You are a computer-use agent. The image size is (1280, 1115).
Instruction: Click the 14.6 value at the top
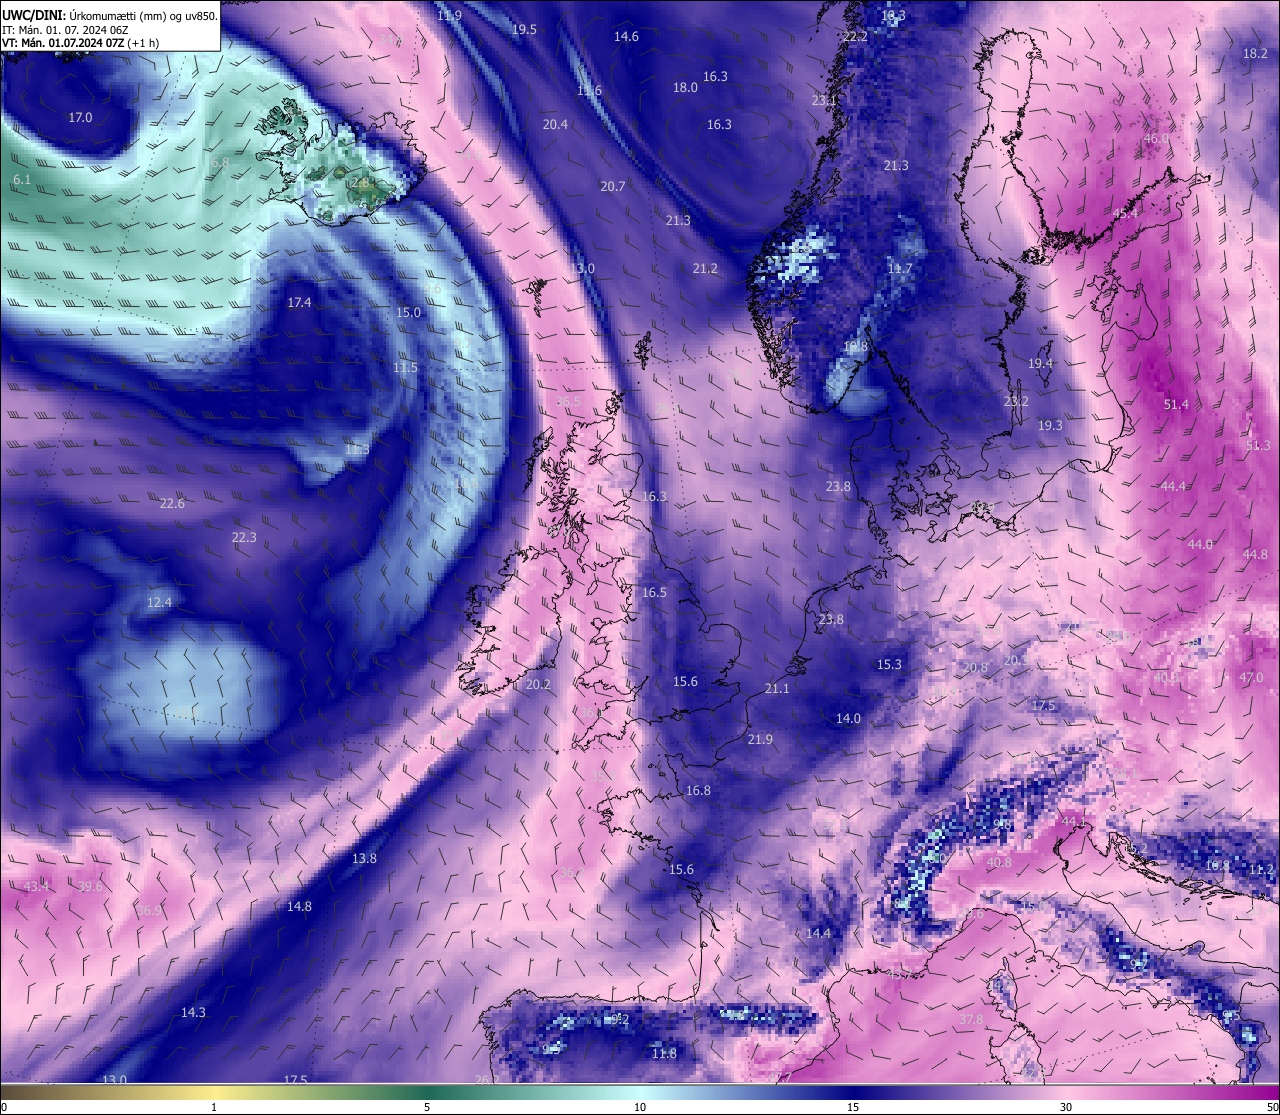pyautogui.click(x=626, y=37)
